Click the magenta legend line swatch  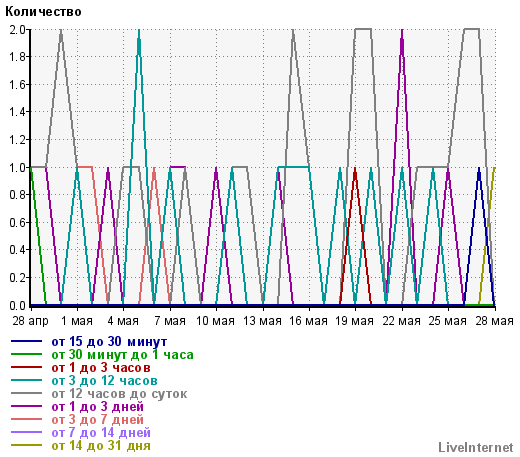coord(26,406)
